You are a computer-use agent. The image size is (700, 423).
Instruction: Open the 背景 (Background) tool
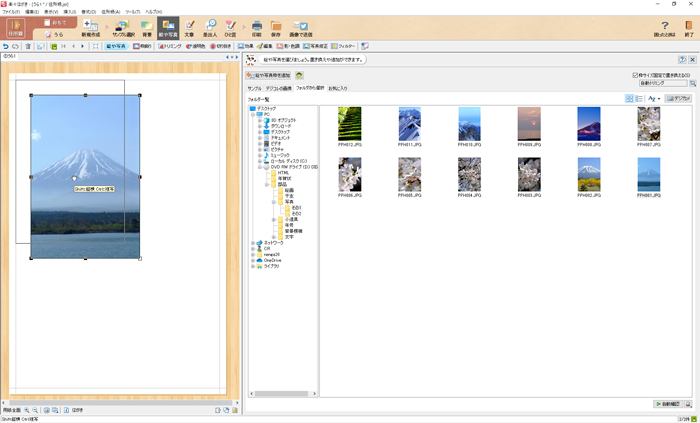[x=146, y=28]
